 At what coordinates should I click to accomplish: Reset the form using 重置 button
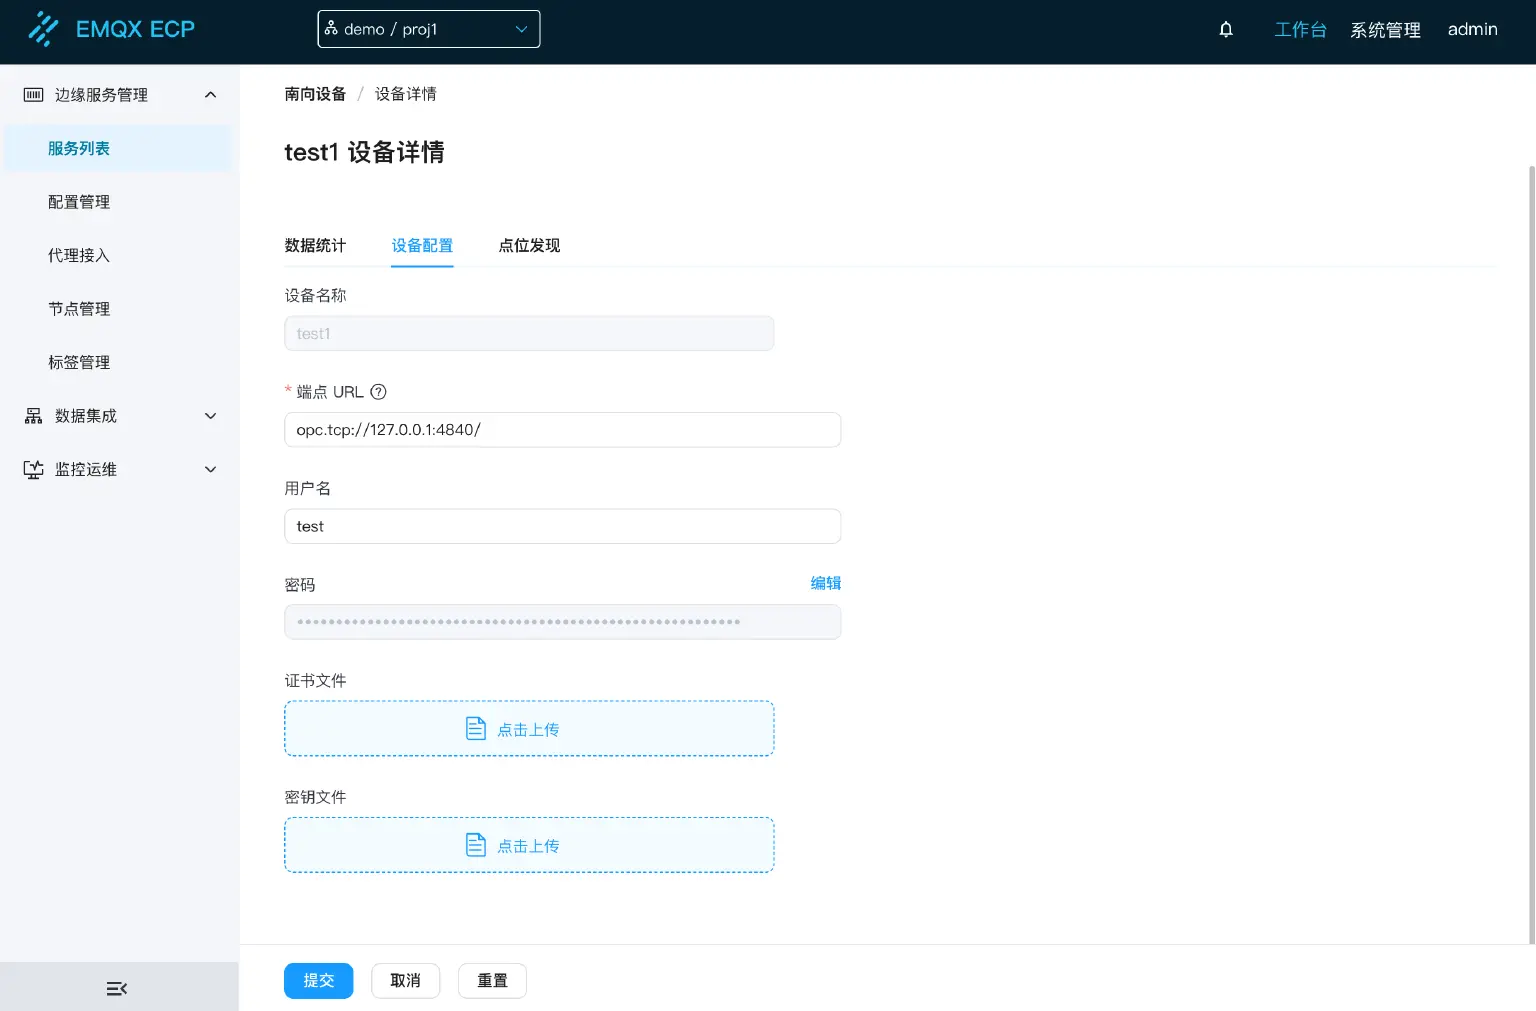492,980
